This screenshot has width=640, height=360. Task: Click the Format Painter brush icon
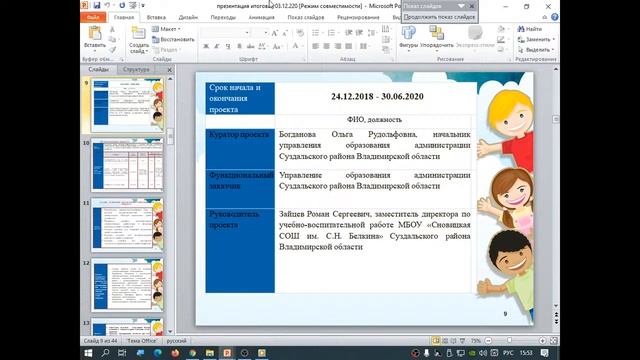coord(112,50)
